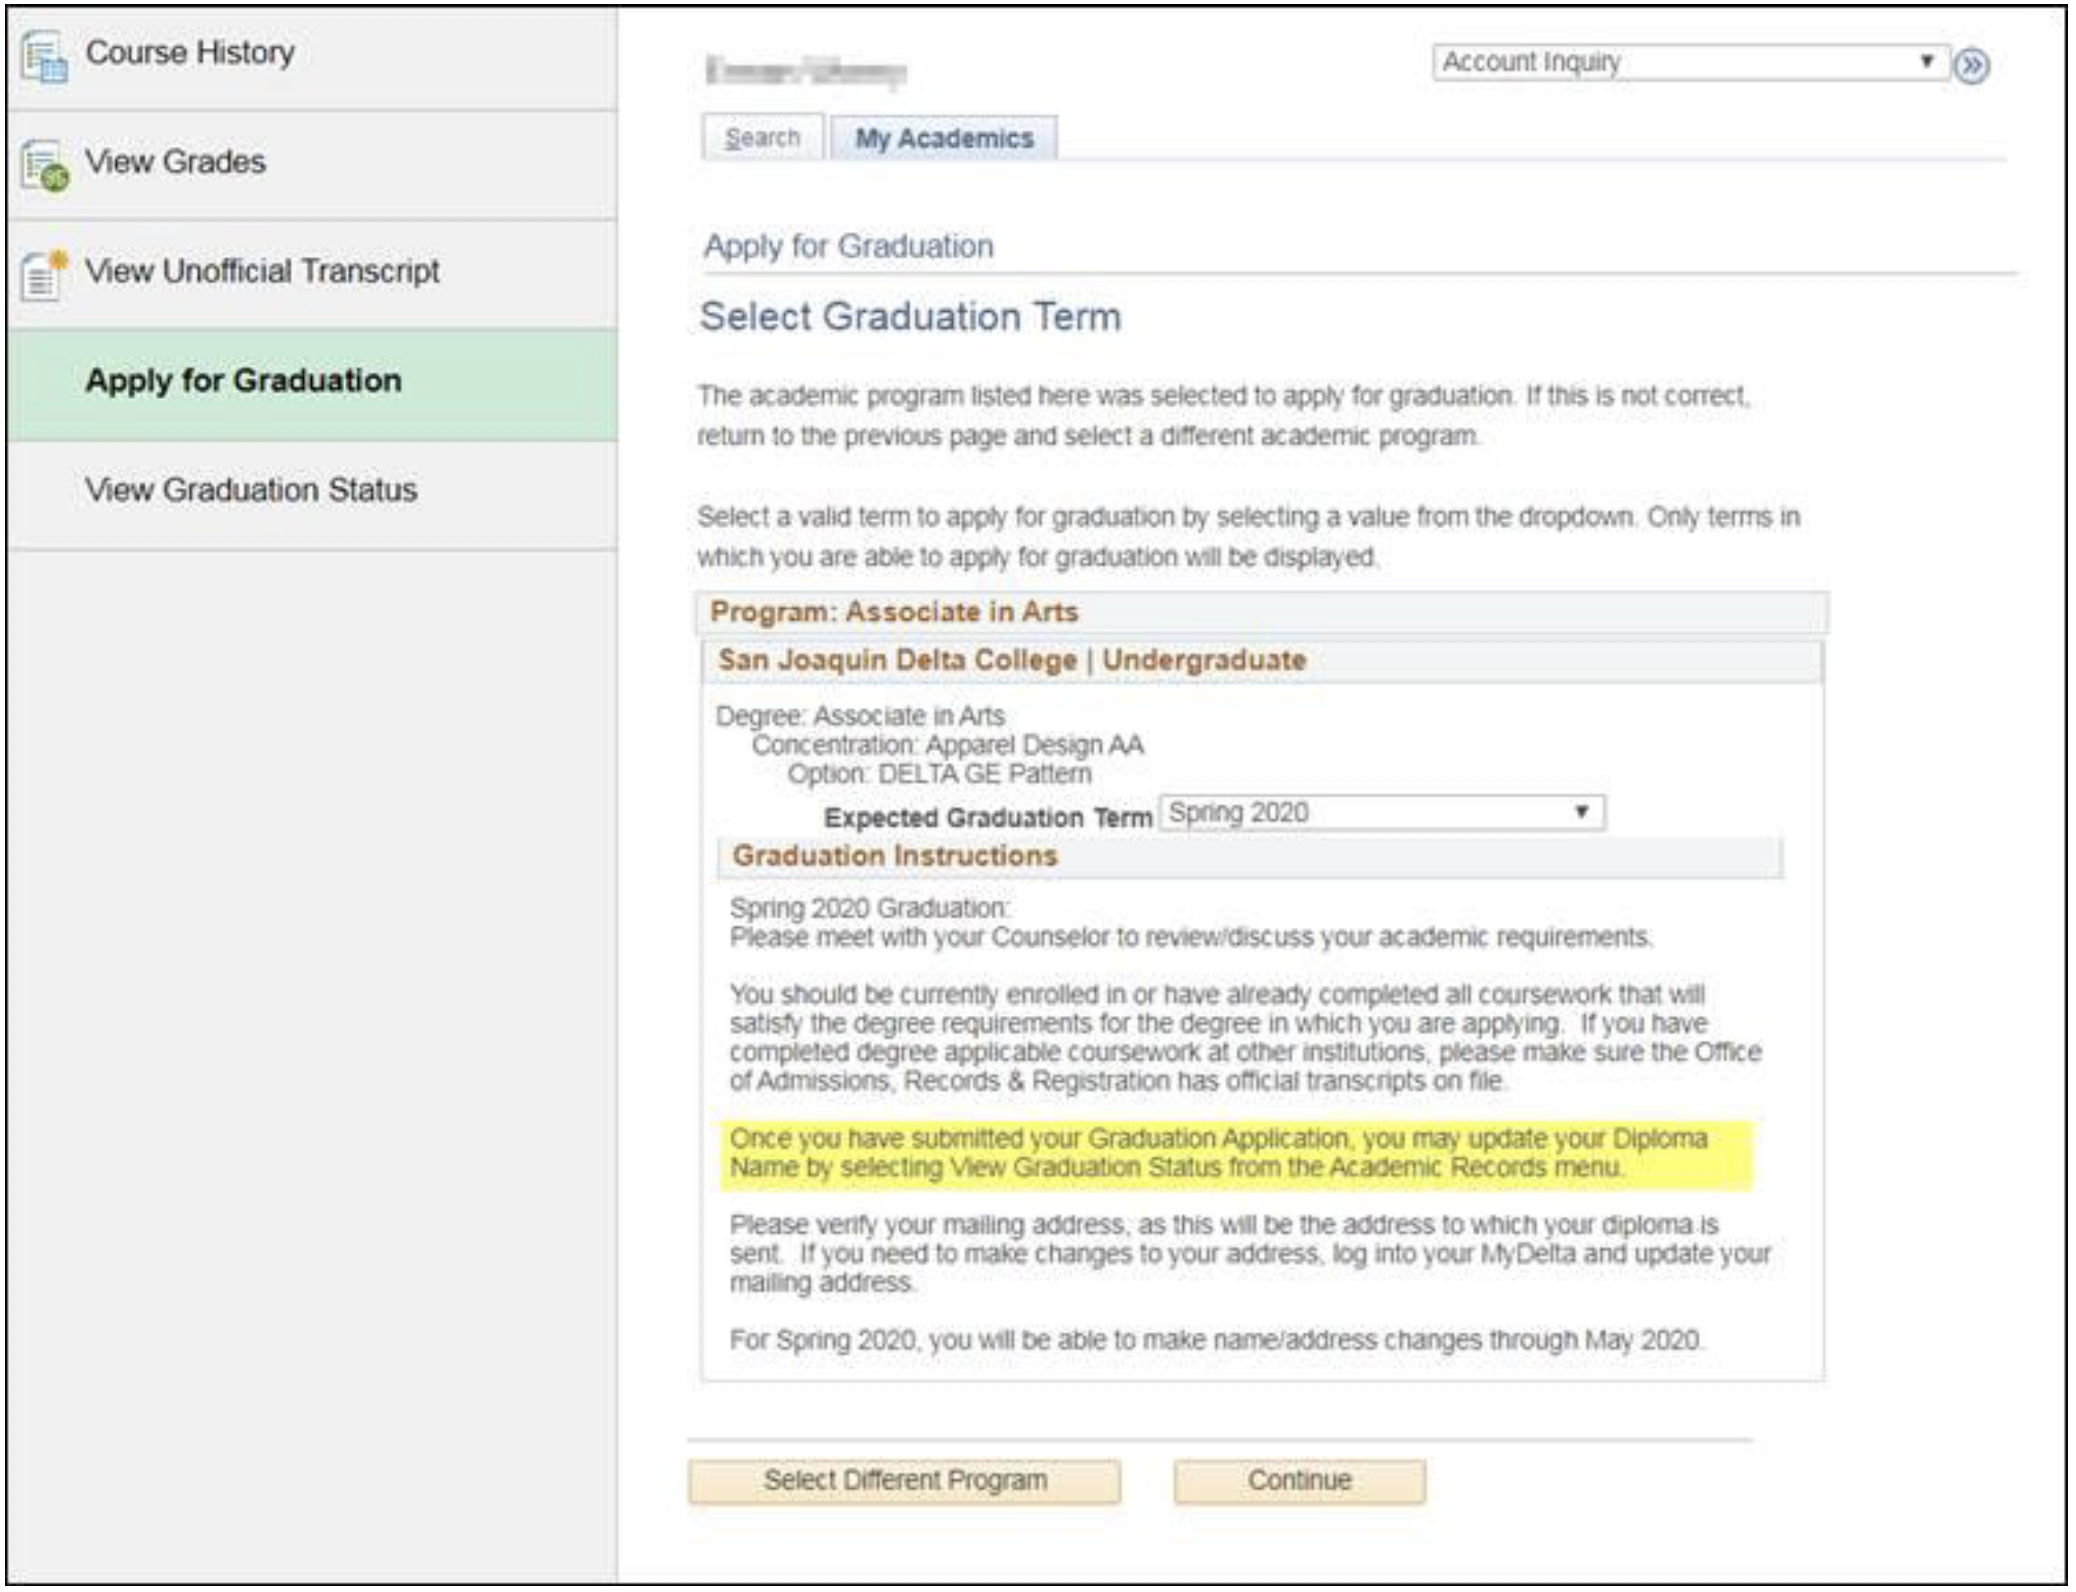
Task: Go to View Grades menu item
Action: tap(175, 162)
